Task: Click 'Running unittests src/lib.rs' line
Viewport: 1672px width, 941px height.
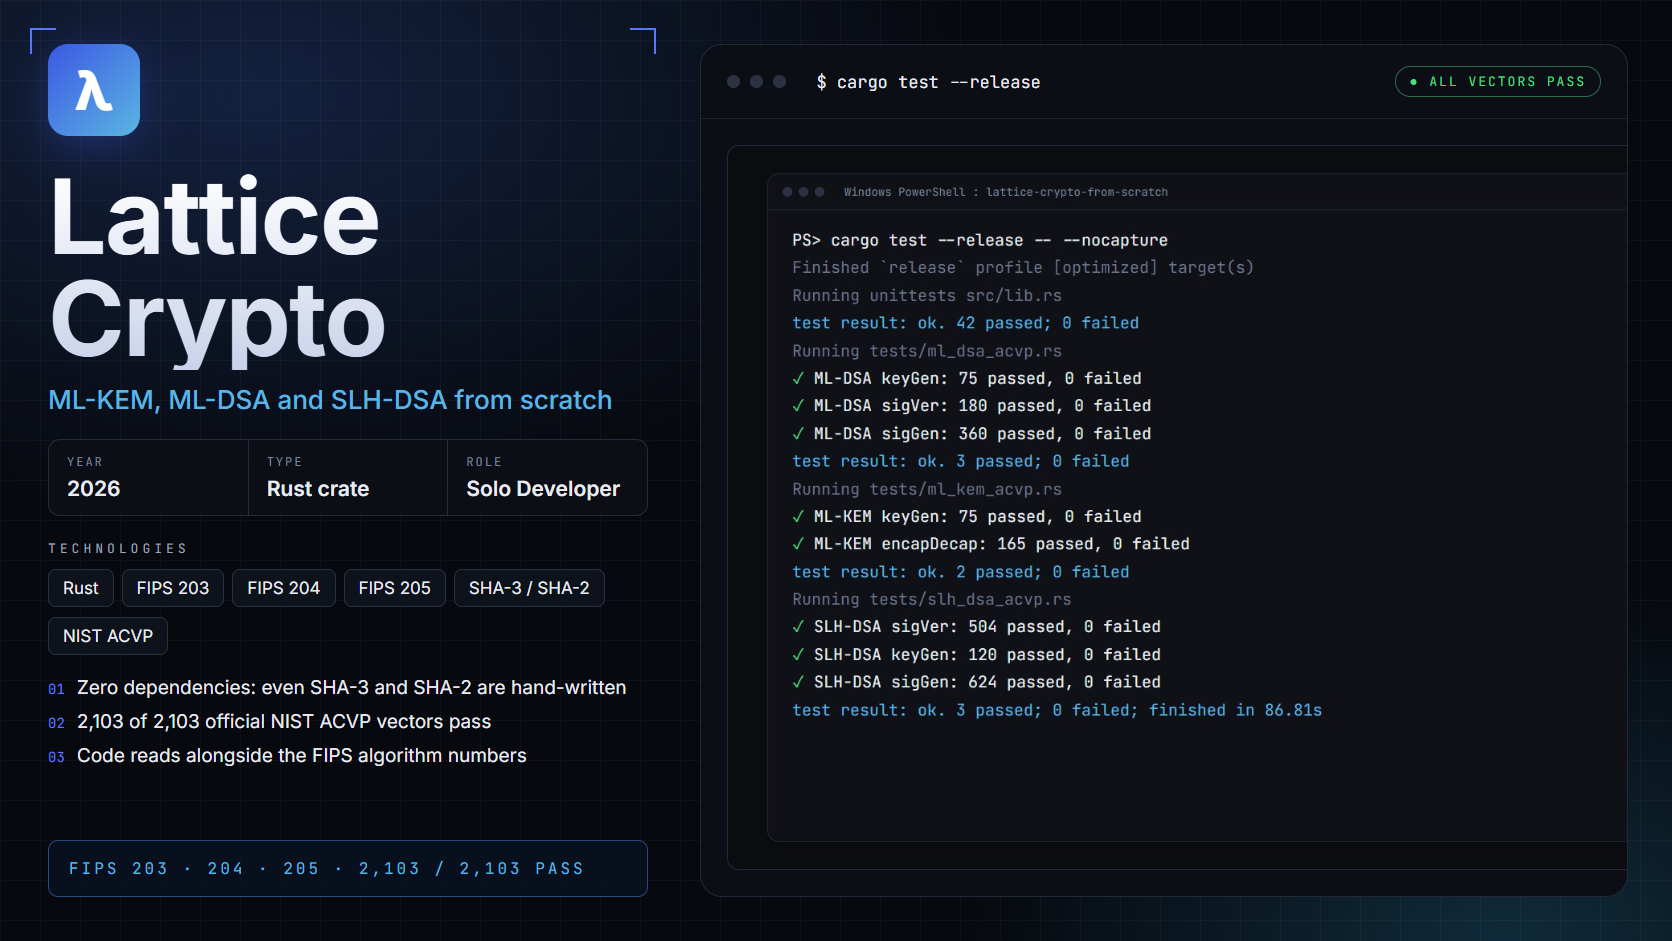Action: (927, 296)
